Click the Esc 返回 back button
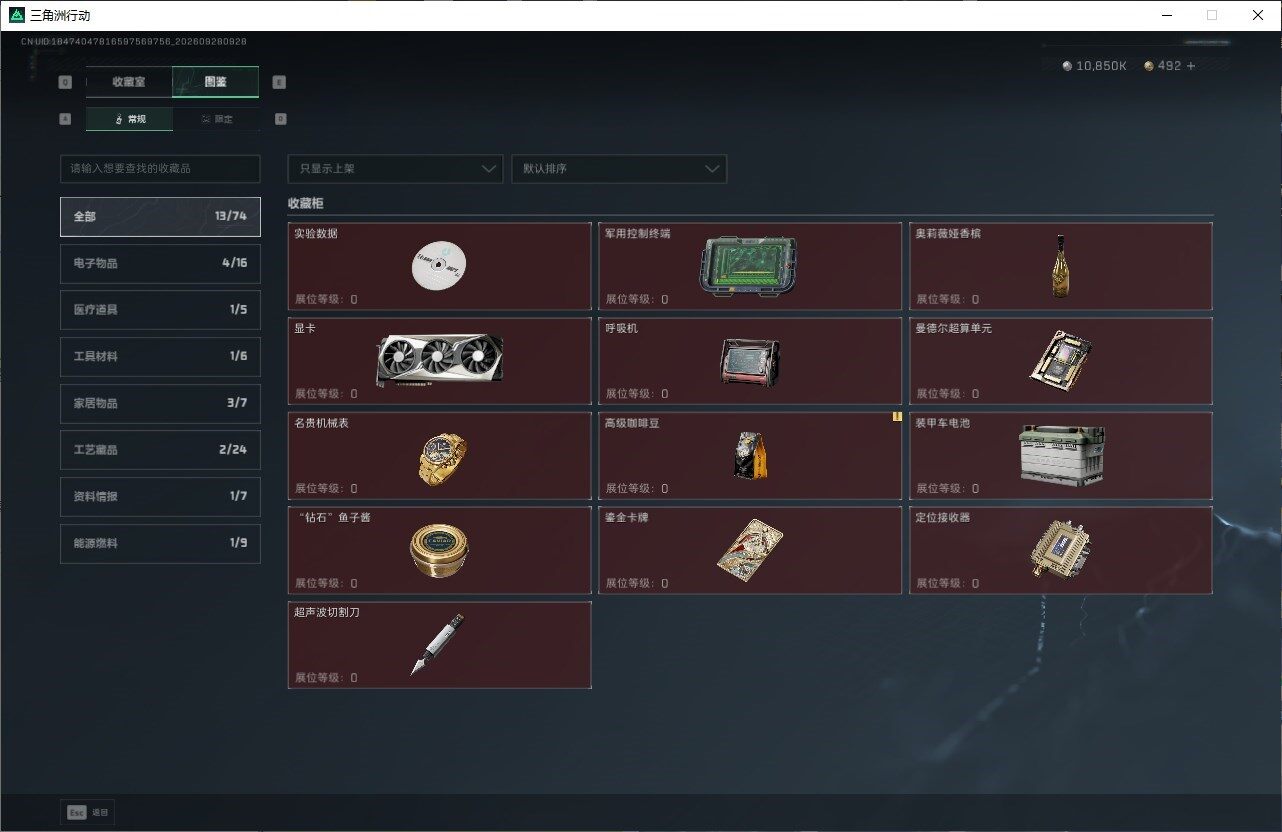This screenshot has width=1282, height=832. click(x=88, y=812)
